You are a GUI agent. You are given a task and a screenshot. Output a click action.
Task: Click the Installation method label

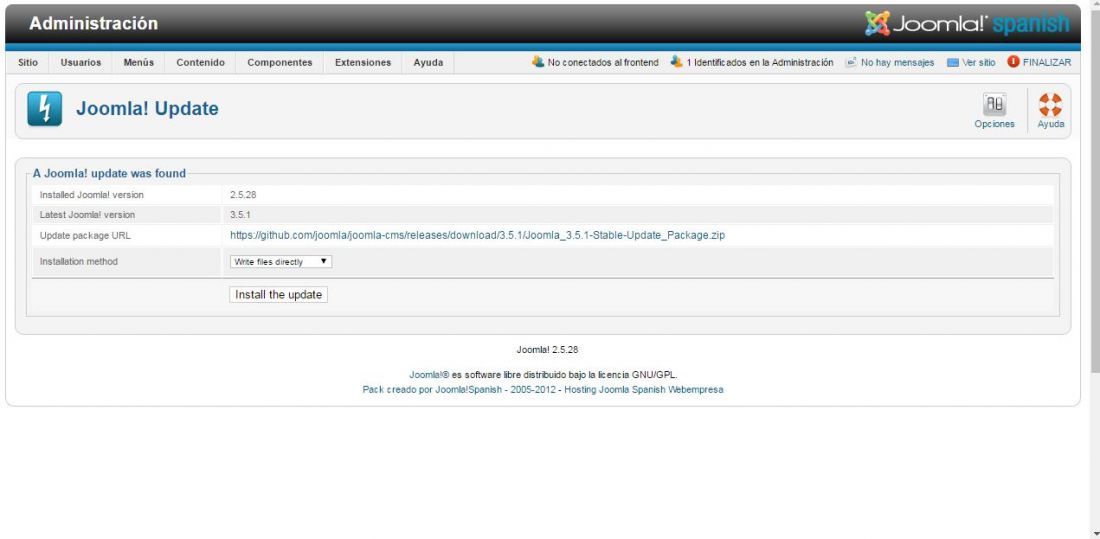pos(79,262)
